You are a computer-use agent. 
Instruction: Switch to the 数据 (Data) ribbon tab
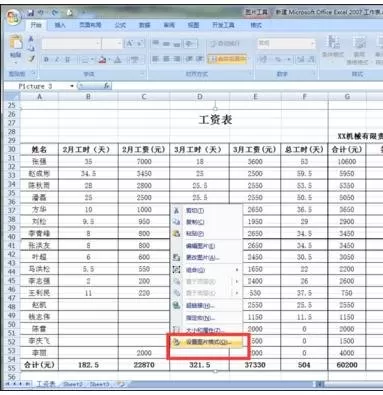tap(144, 25)
